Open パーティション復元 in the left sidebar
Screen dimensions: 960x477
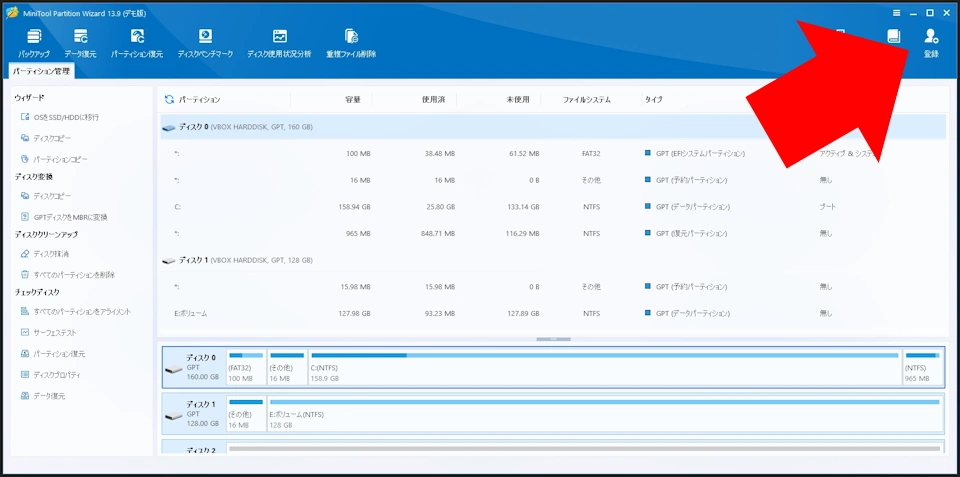coord(53,354)
